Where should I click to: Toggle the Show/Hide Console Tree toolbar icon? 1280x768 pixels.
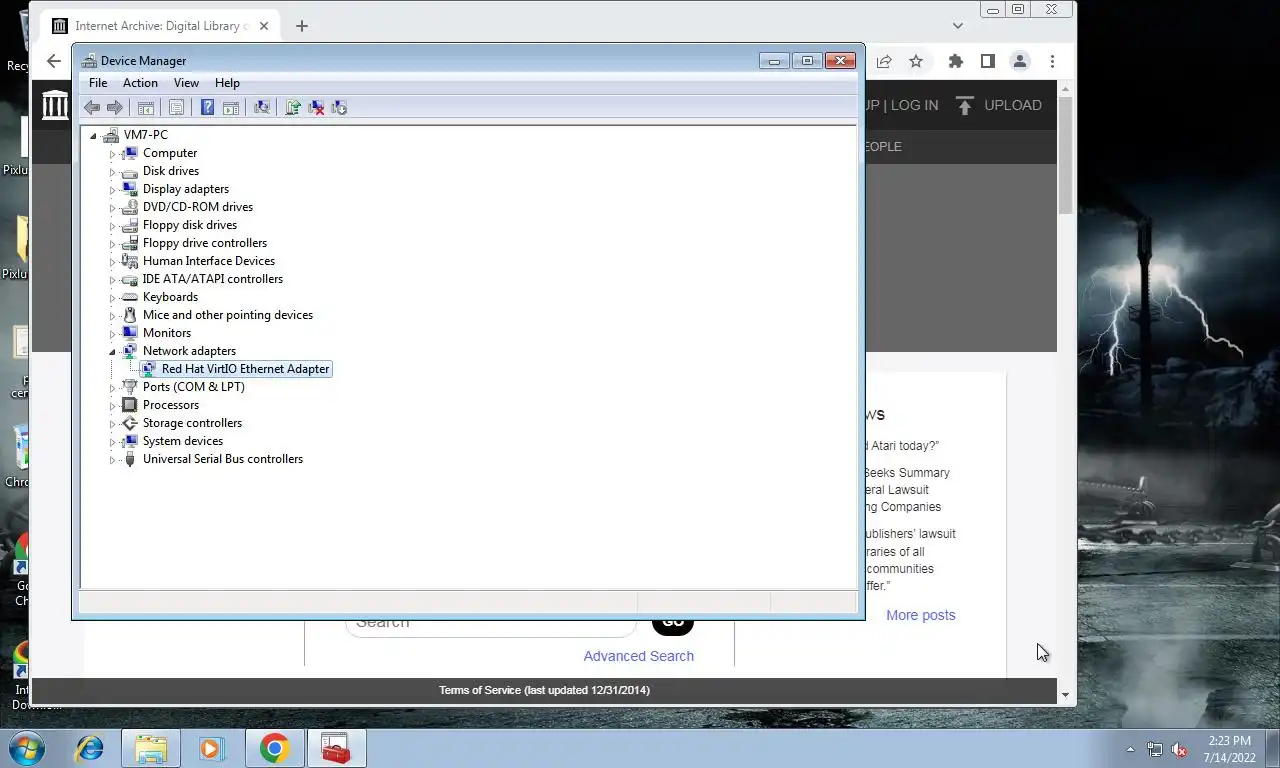click(x=146, y=107)
